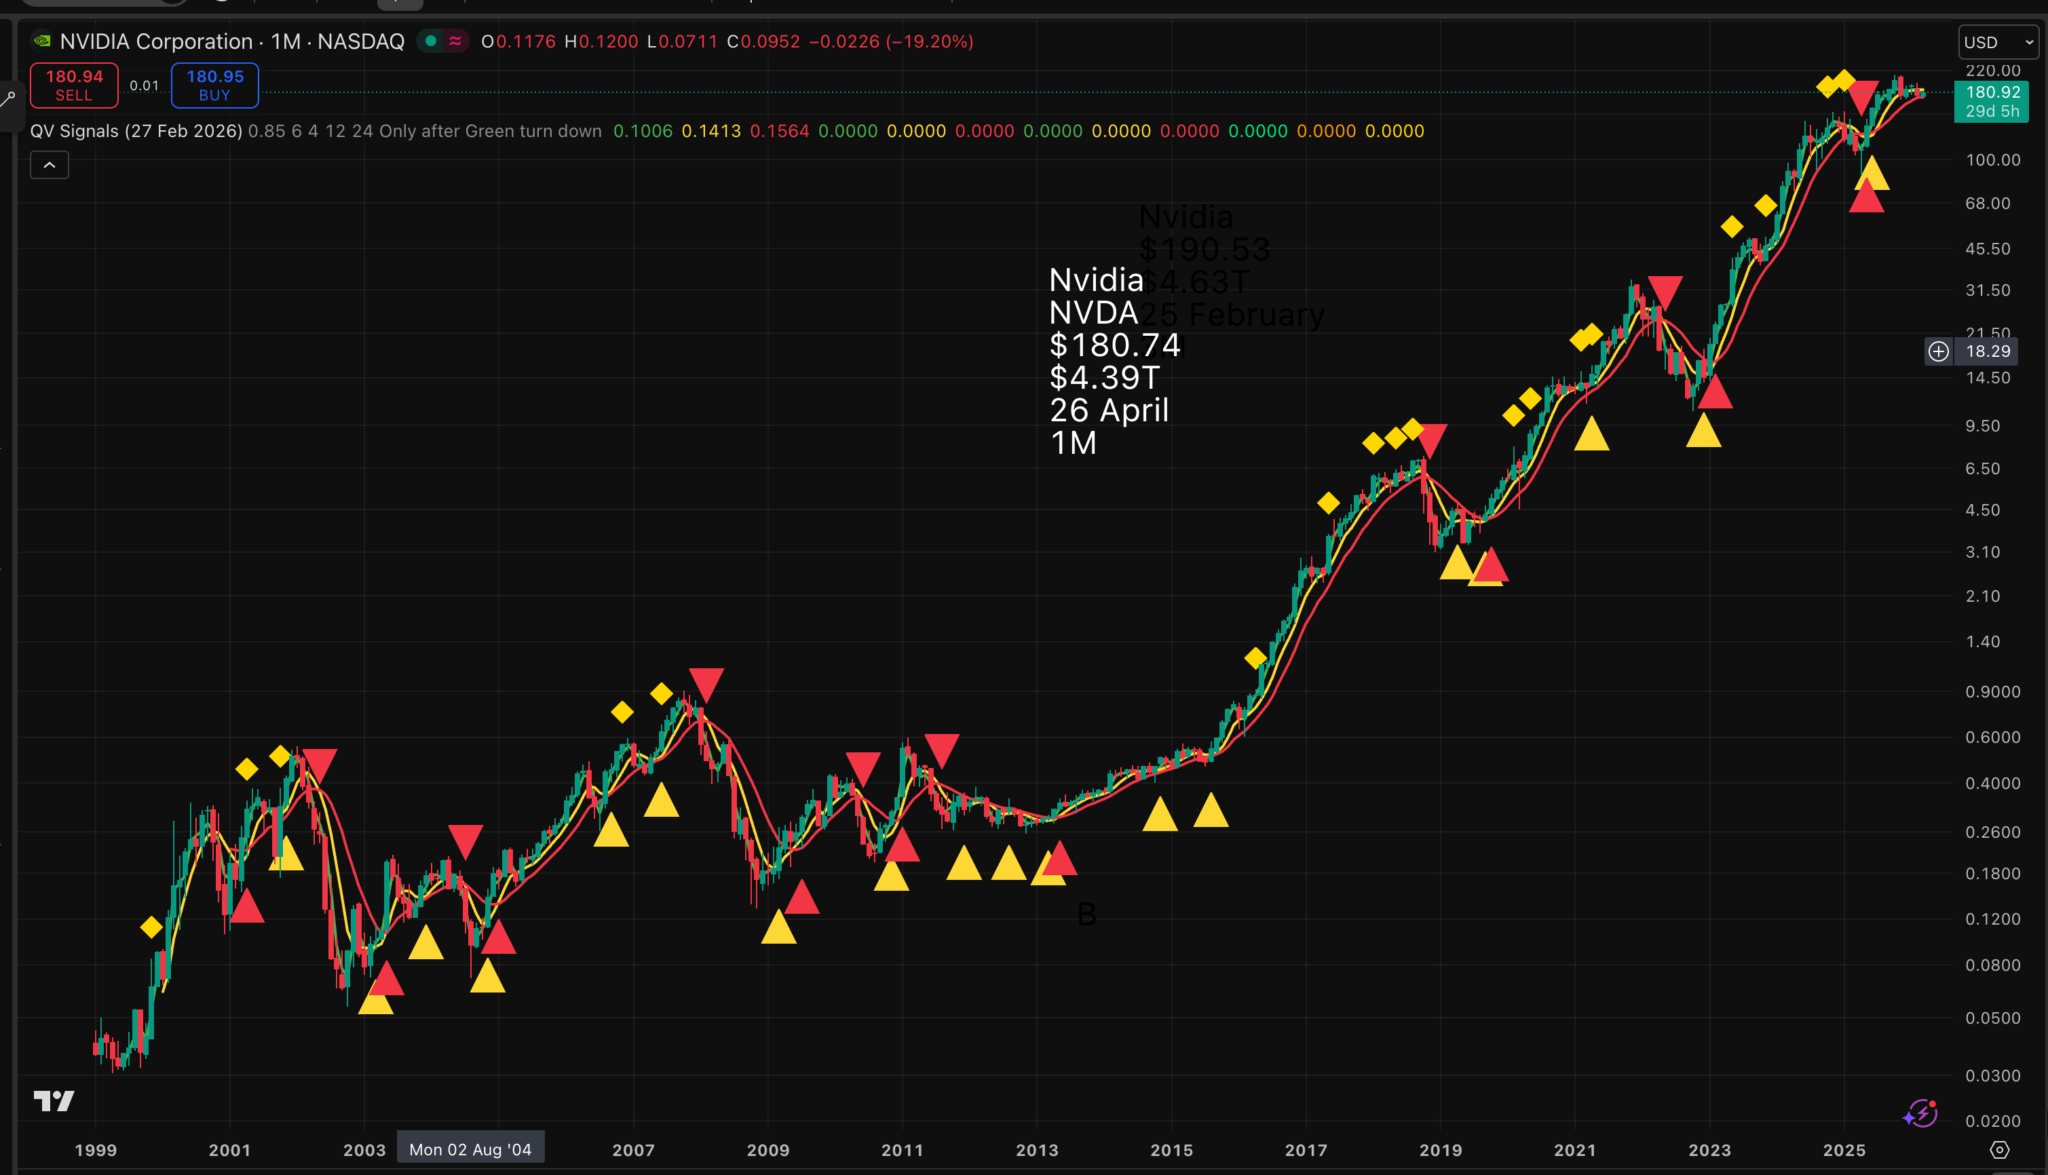This screenshot has height=1175, width=2048.
Task: Click the 'Mon 02 Aug '04' date label
Action: coord(470,1149)
